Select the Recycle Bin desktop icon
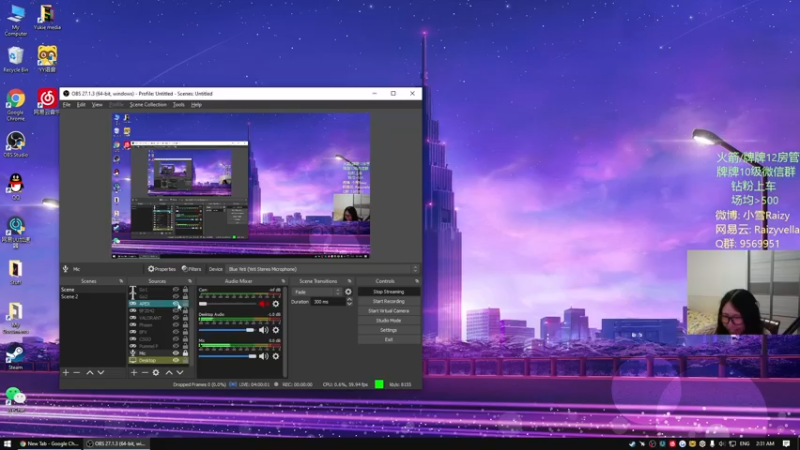 point(16,59)
